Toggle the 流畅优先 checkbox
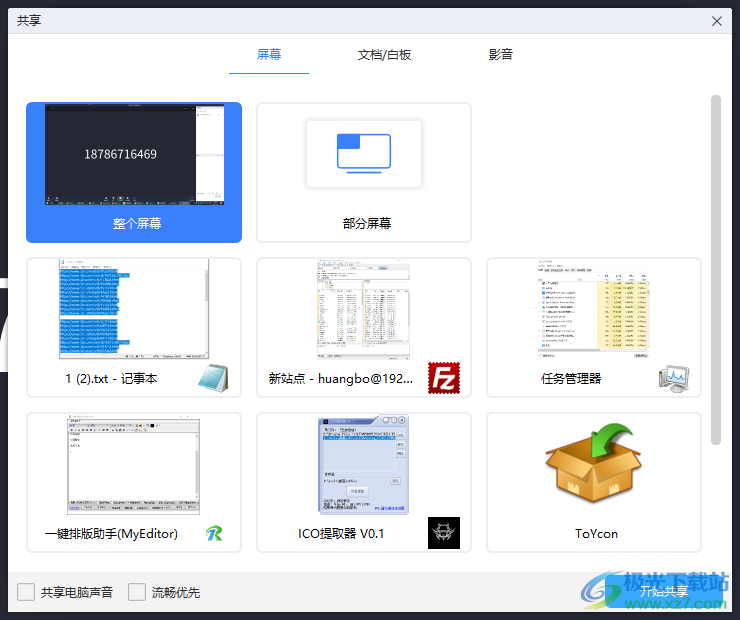Image resolution: width=740 pixels, height=620 pixels. 137,592
